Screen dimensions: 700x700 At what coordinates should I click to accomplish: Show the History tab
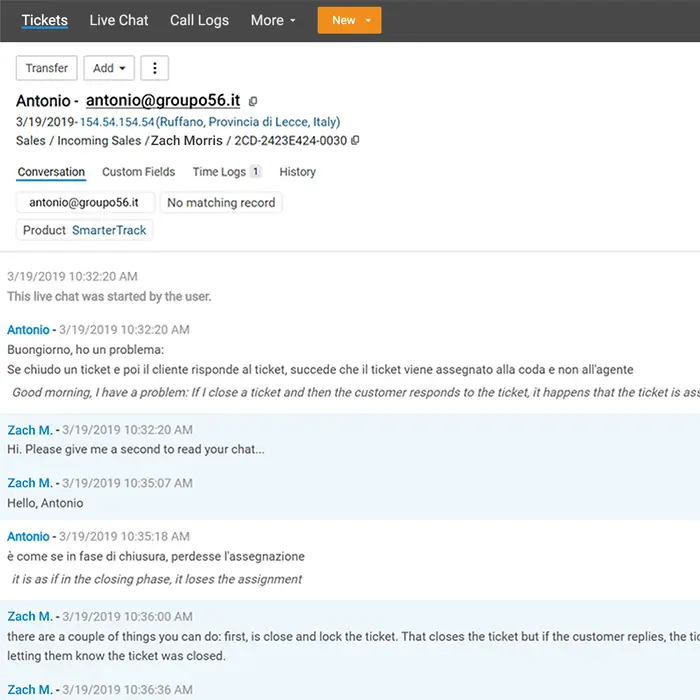297,172
